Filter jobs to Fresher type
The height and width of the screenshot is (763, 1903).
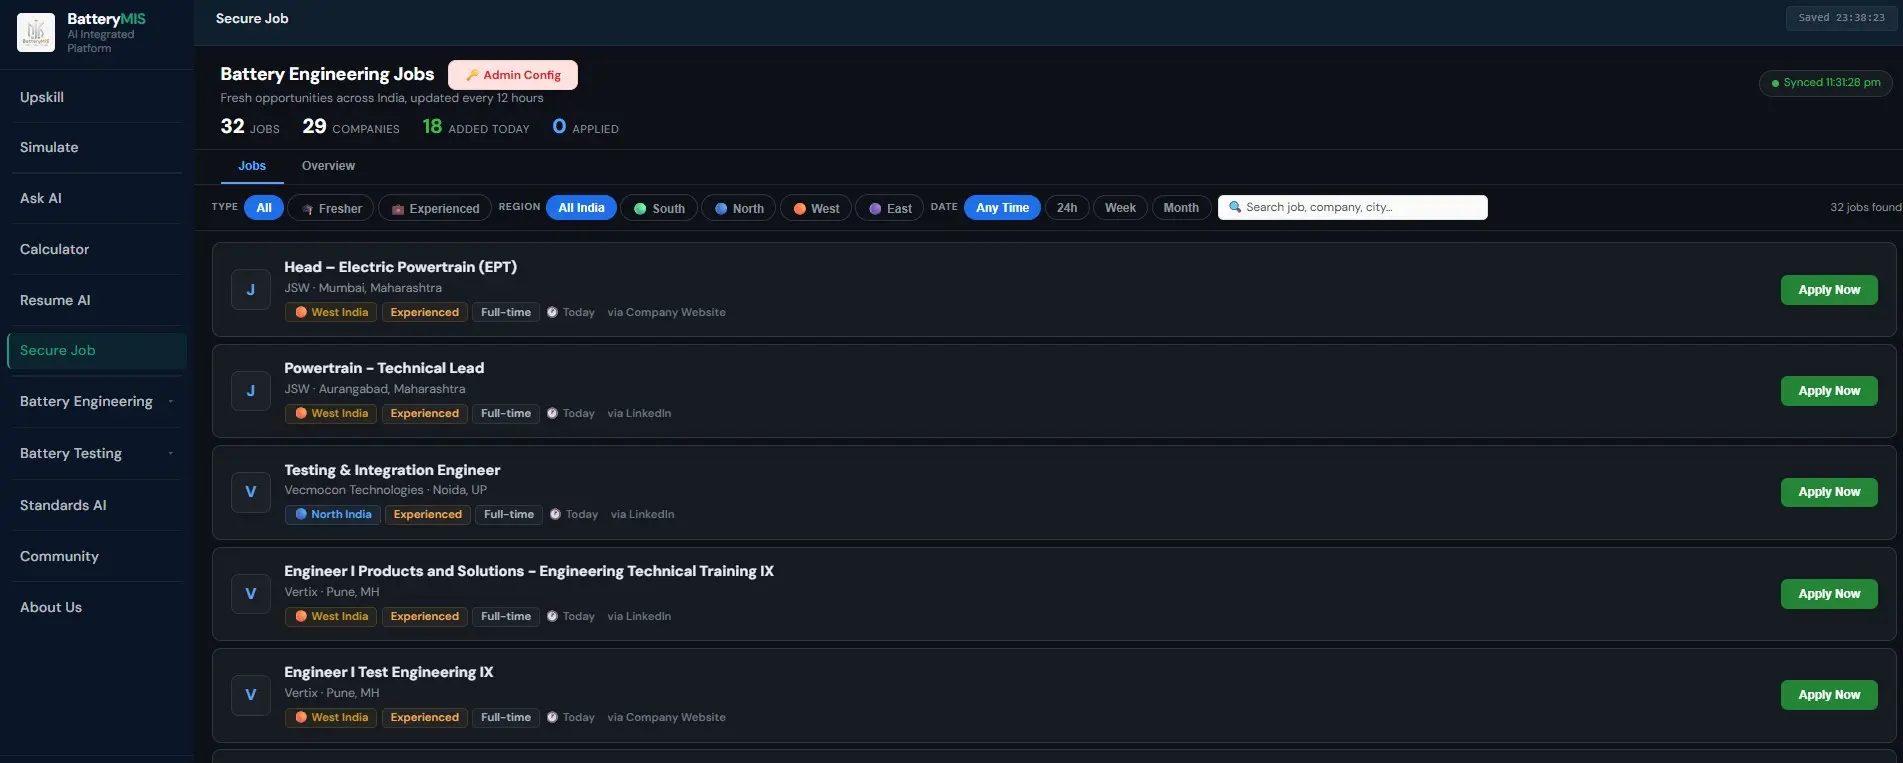(331, 208)
